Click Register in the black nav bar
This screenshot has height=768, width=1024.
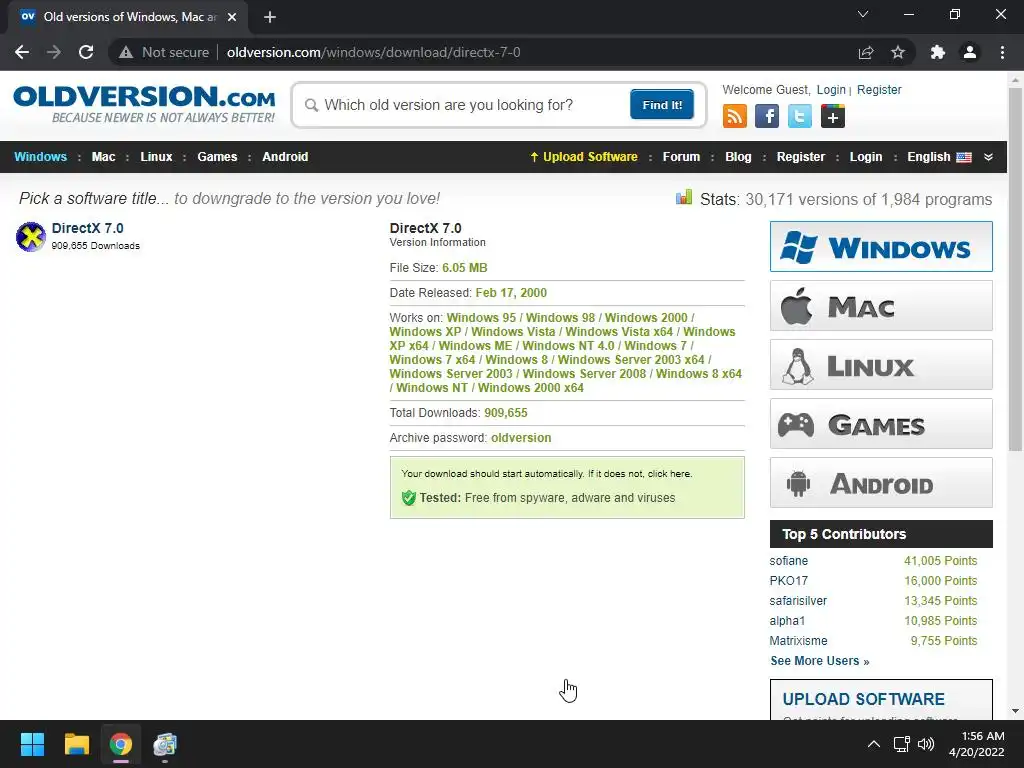801,157
